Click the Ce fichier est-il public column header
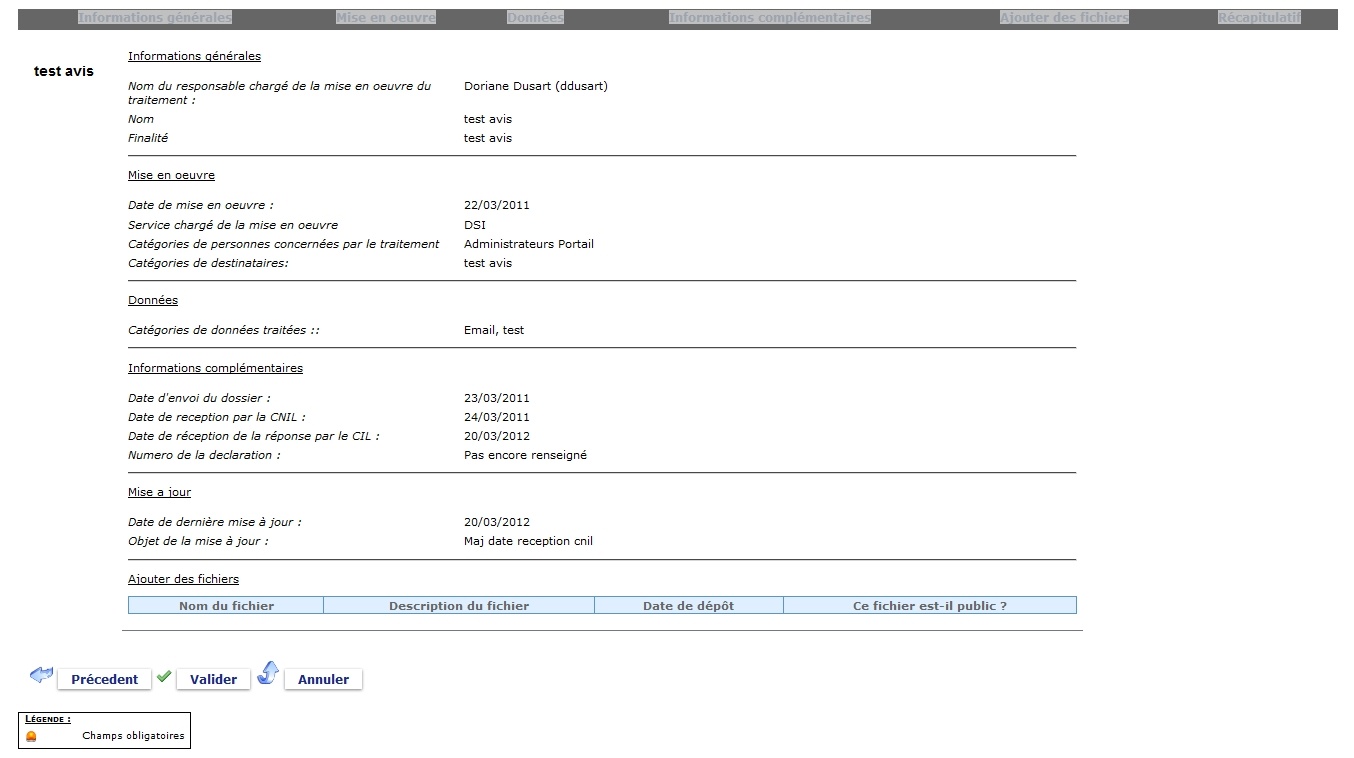 coord(929,606)
